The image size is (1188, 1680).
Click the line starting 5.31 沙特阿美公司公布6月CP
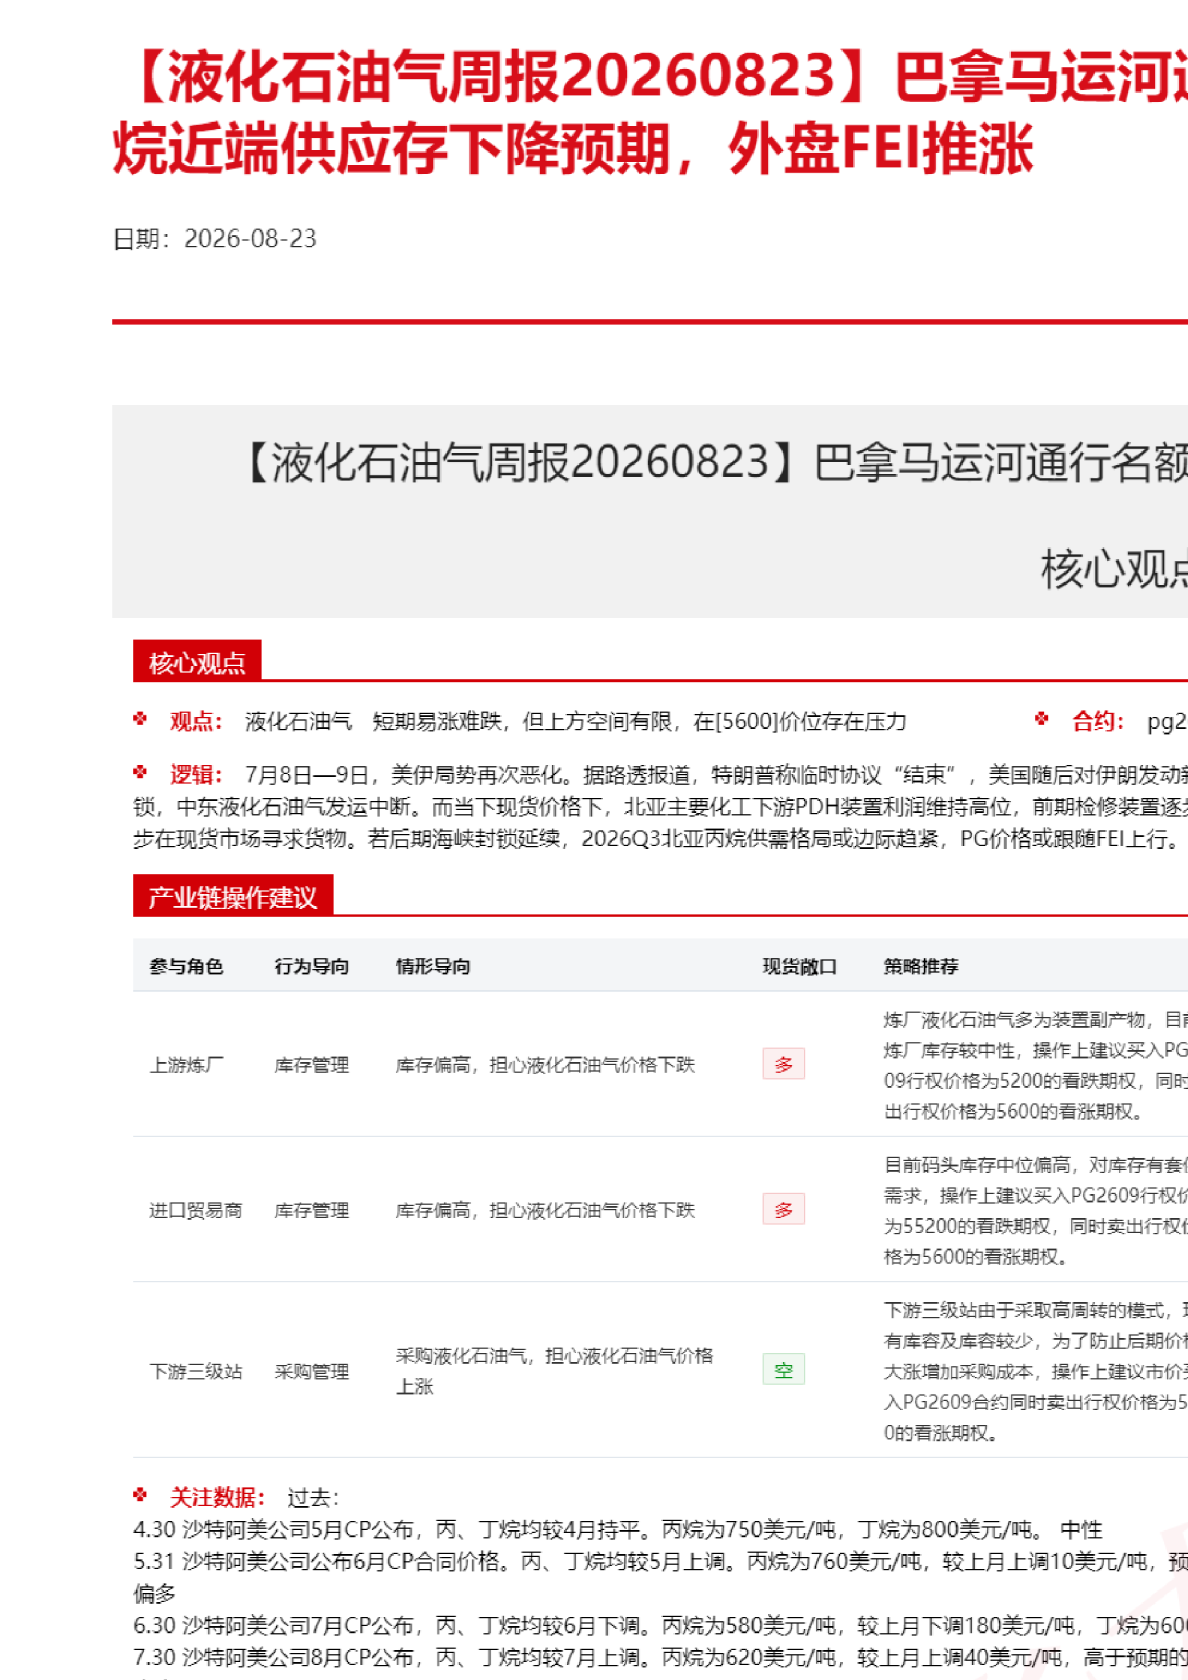(660, 1561)
